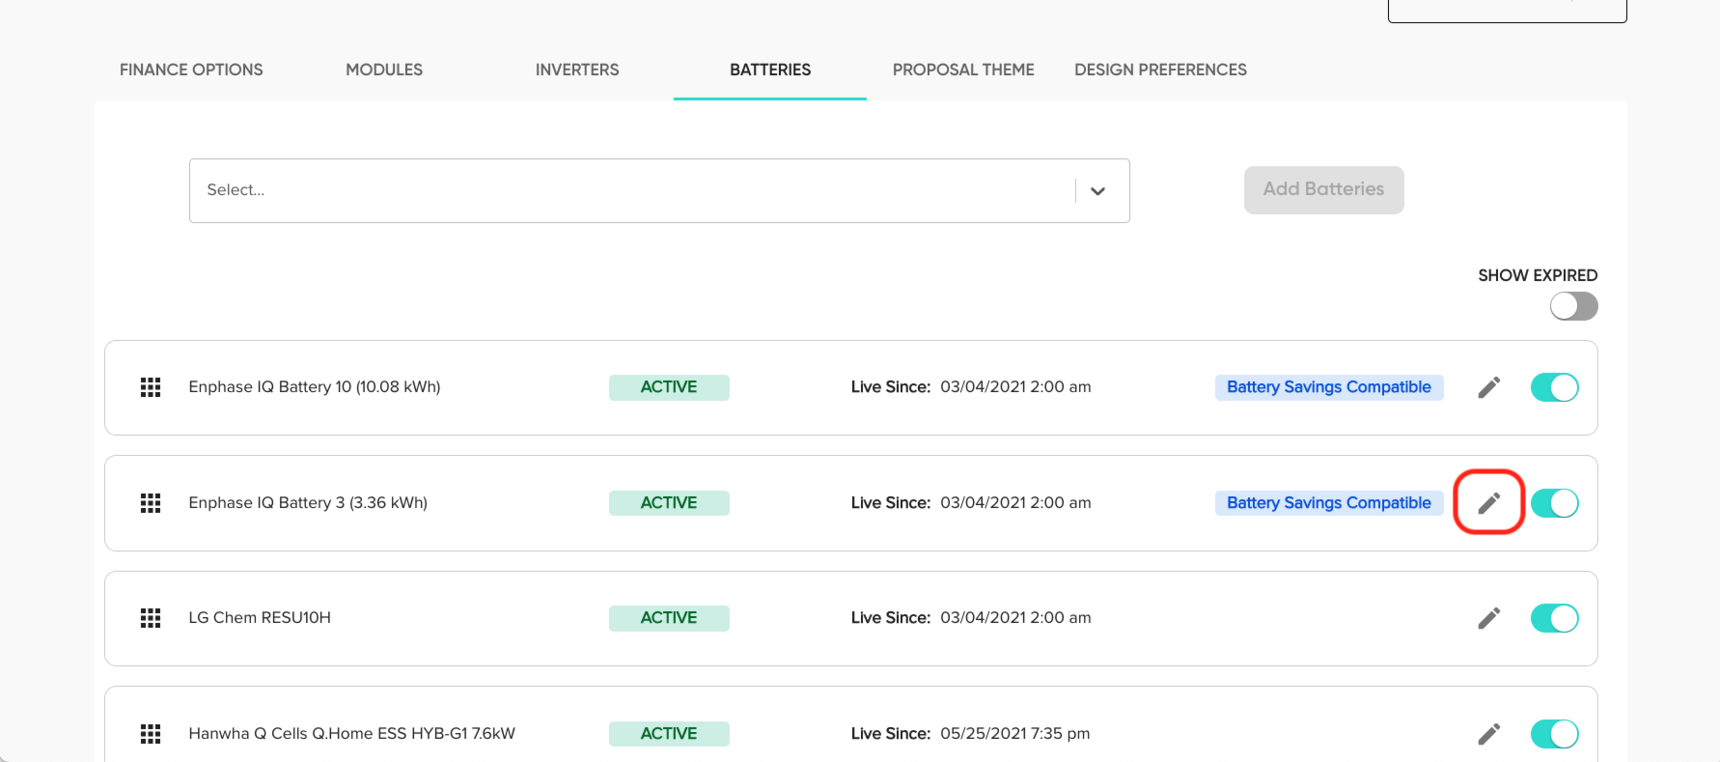Toggle off LG Chem RESU10H battery
The height and width of the screenshot is (762, 1720).
1554,618
